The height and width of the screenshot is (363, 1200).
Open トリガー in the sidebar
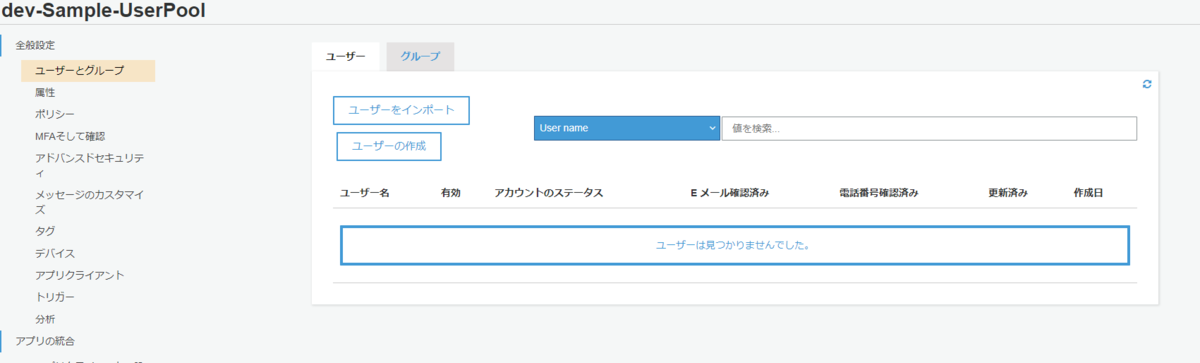(x=55, y=297)
